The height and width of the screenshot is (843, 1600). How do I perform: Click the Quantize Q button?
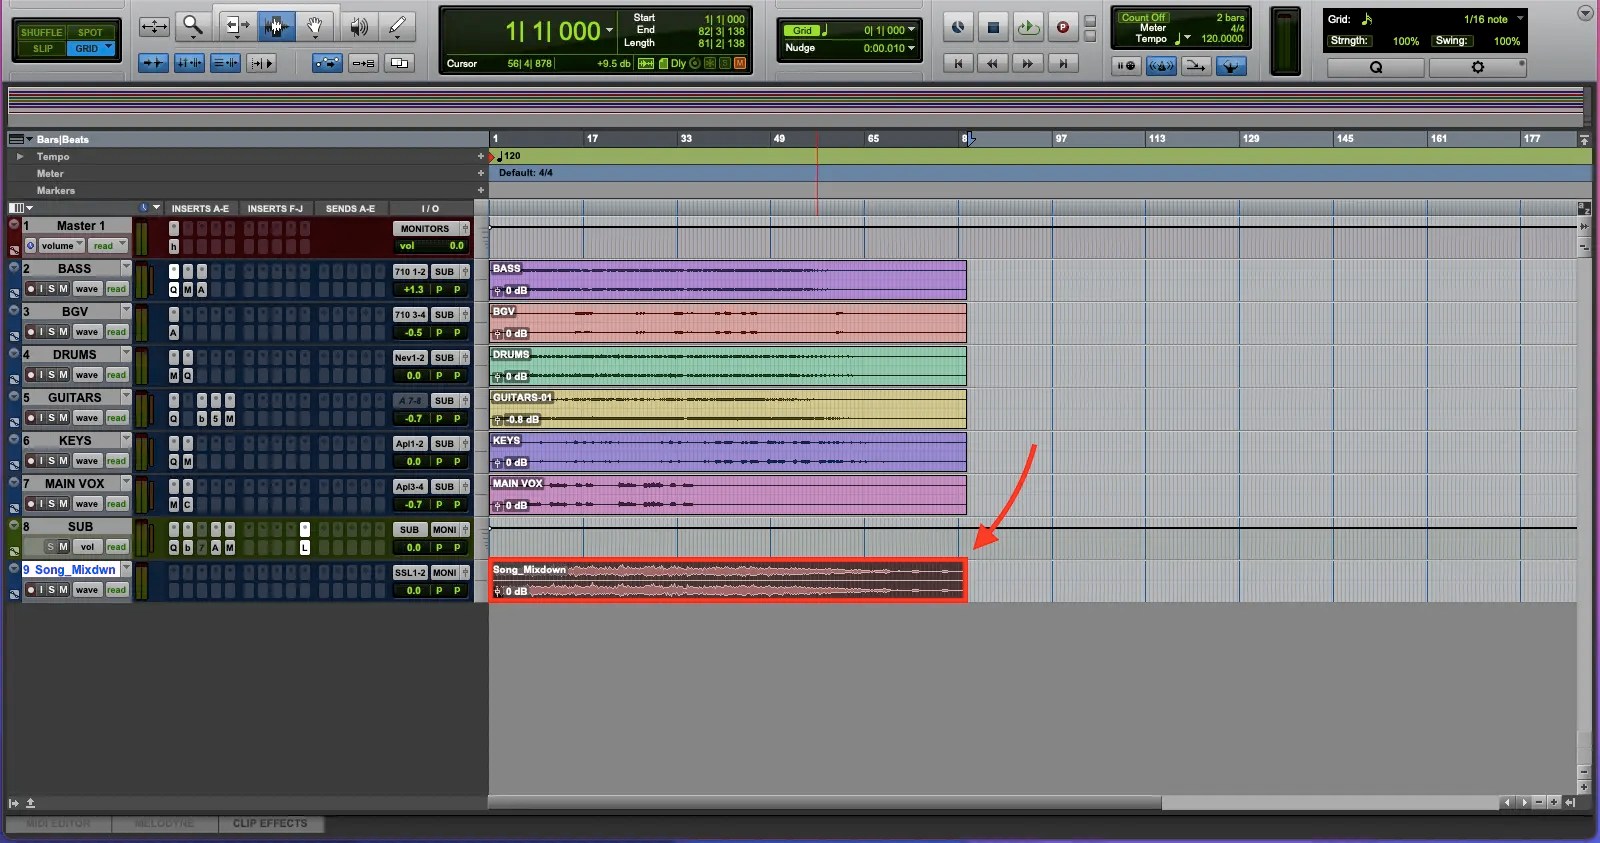(1376, 67)
